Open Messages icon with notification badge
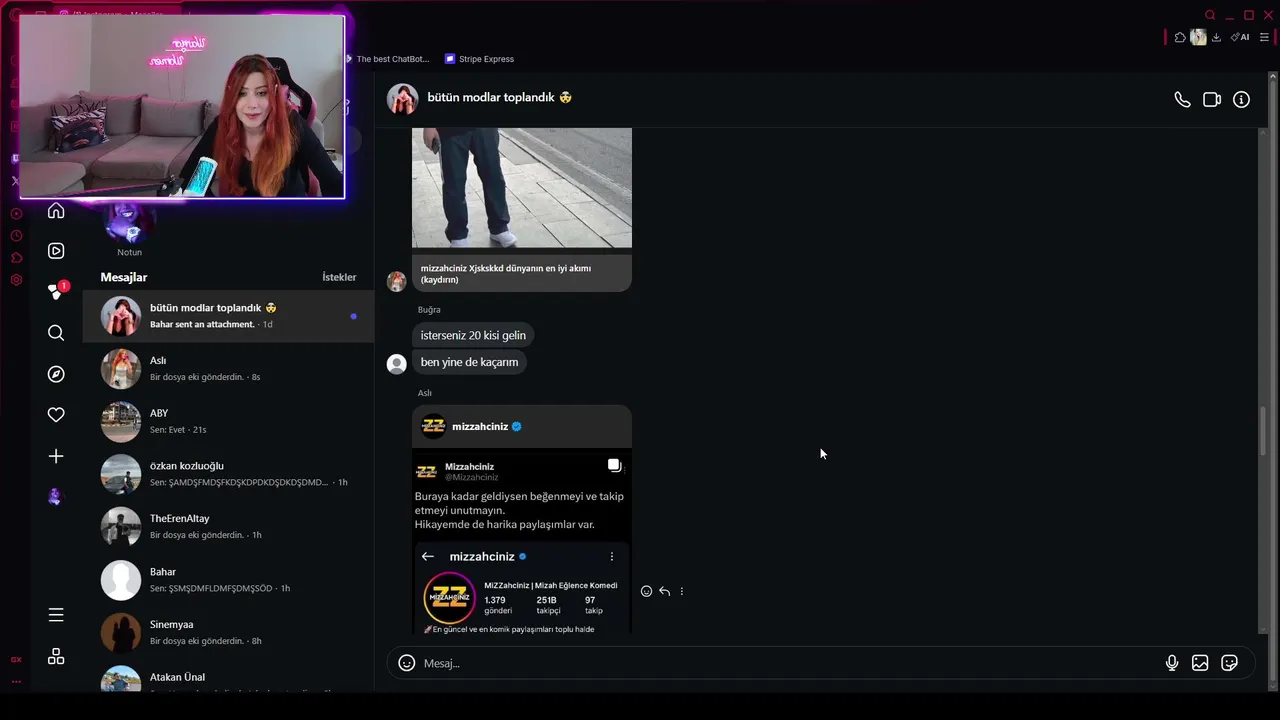 click(x=57, y=291)
